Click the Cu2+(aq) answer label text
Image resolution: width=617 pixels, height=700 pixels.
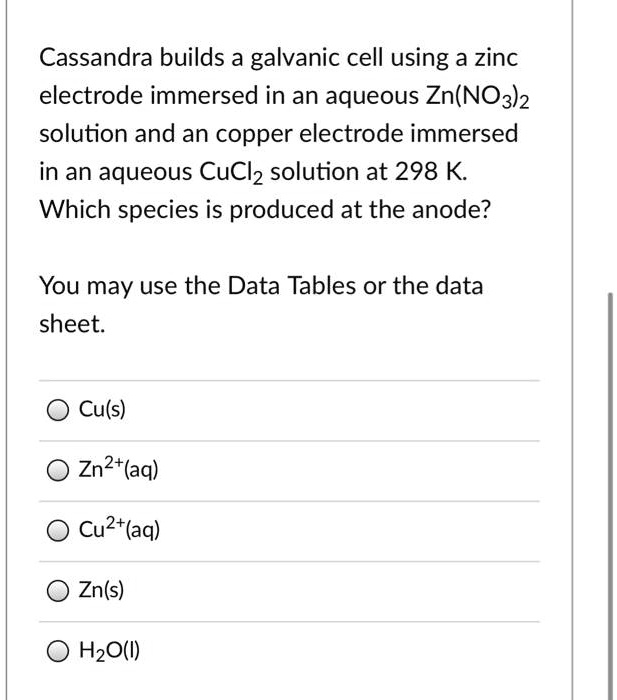coord(118,529)
